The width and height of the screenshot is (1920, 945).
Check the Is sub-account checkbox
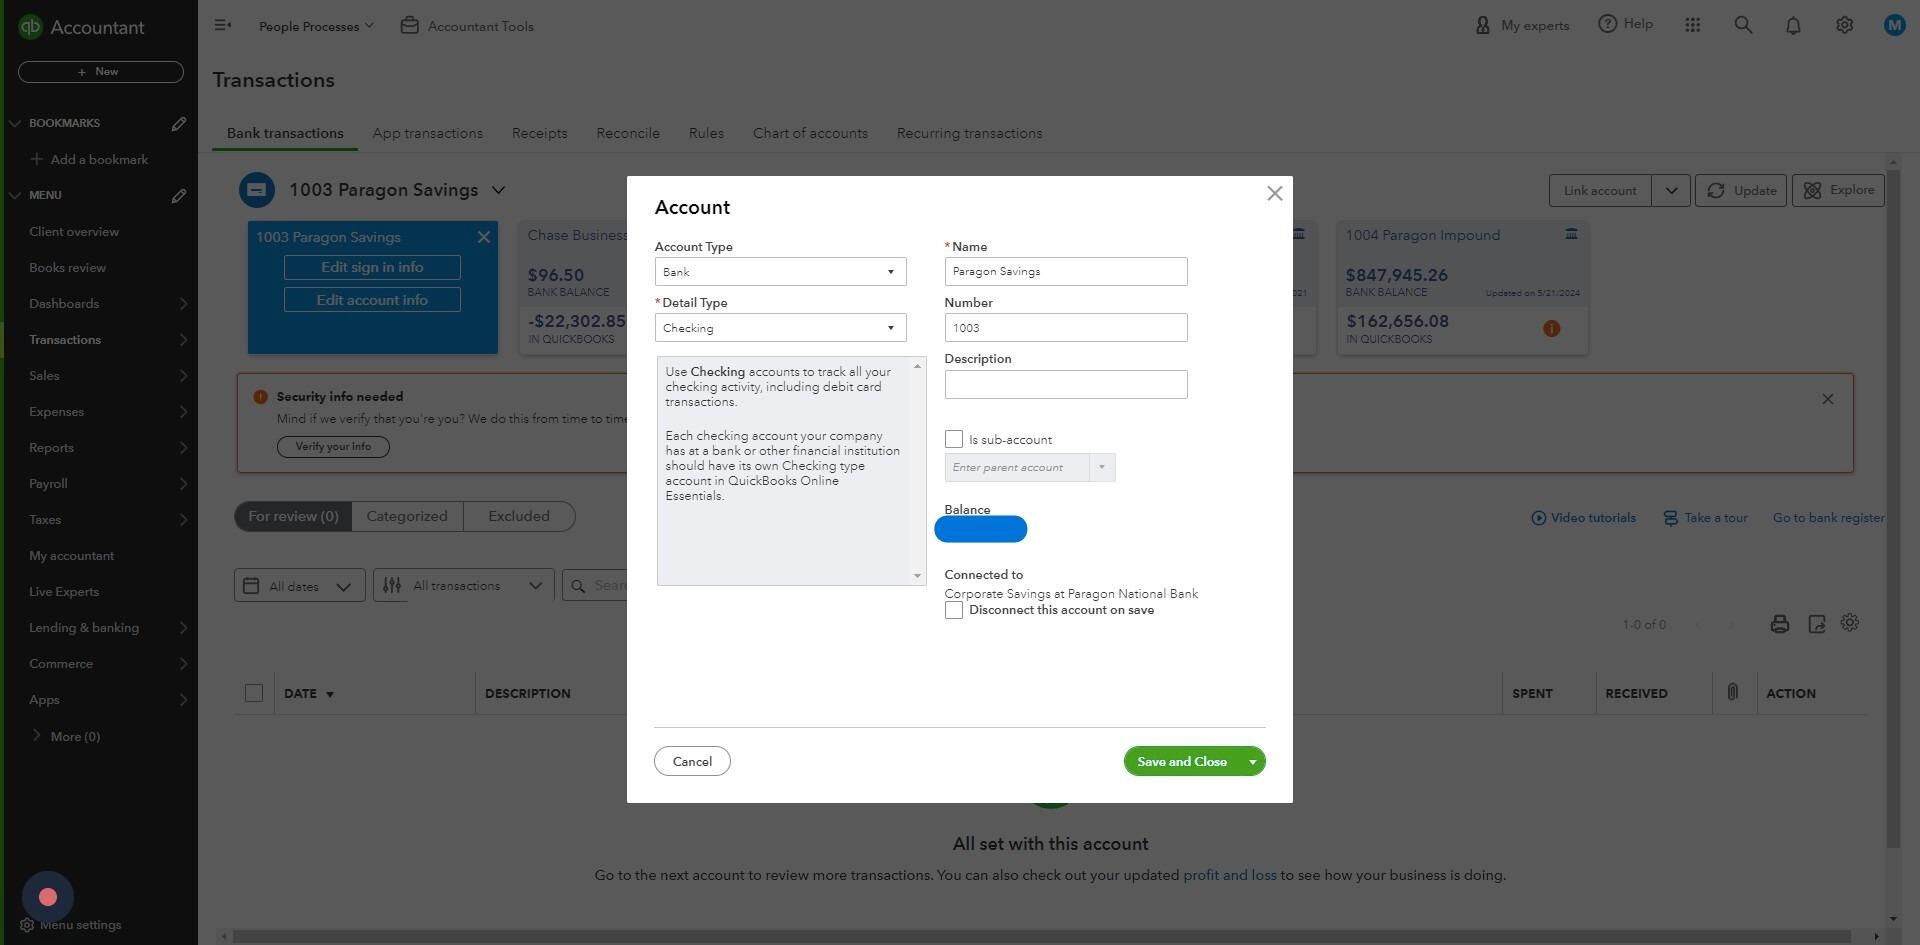954,440
